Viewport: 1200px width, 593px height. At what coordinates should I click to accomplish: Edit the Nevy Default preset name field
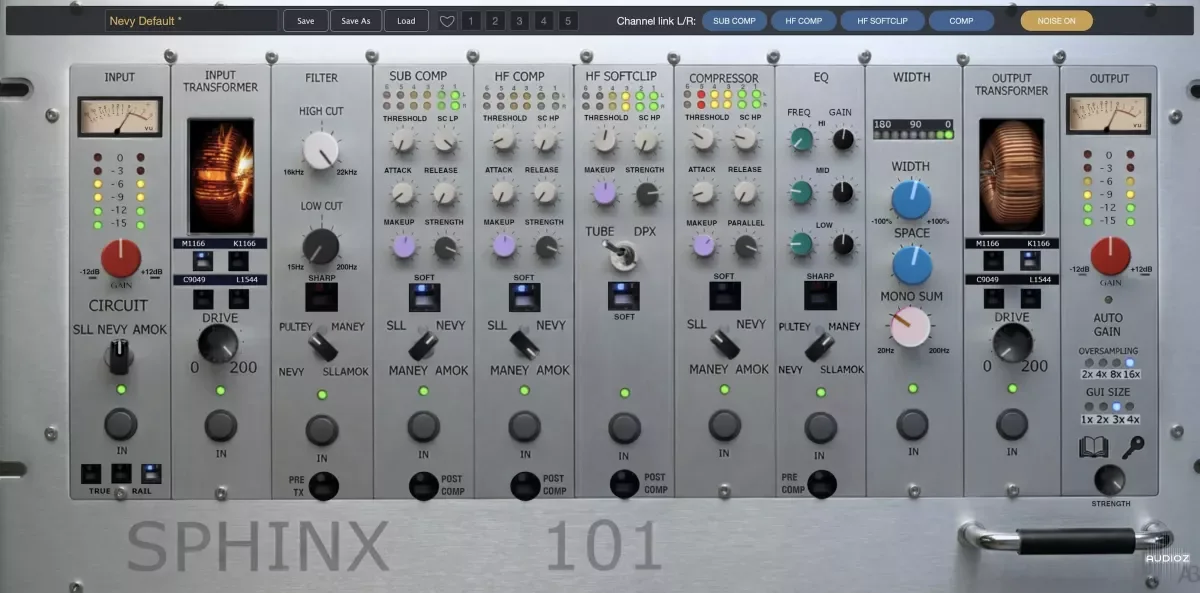point(192,21)
